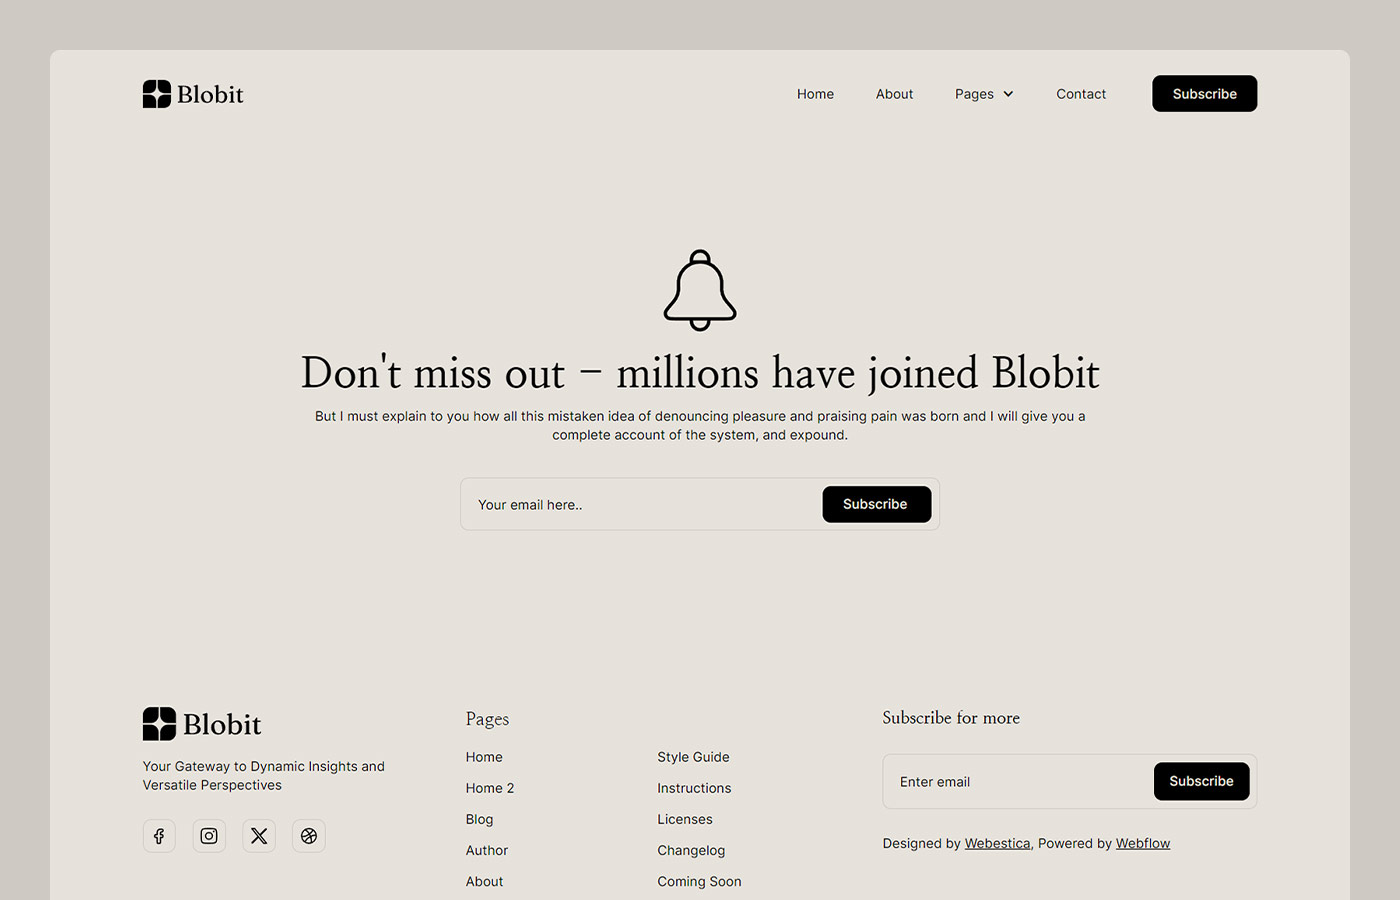The height and width of the screenshot is (900, 1400).
Task: Open the Contact menu item
Action: [1081, 93]
